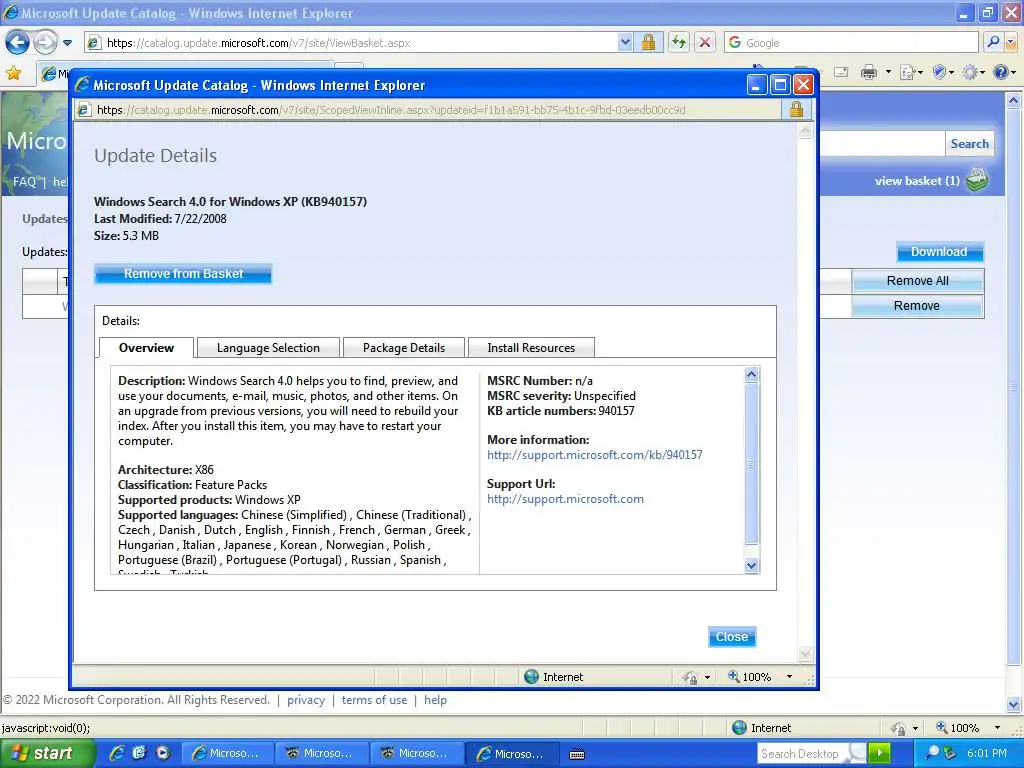
Task: Click the Remove button in basket row
Action: click(917, 306)
